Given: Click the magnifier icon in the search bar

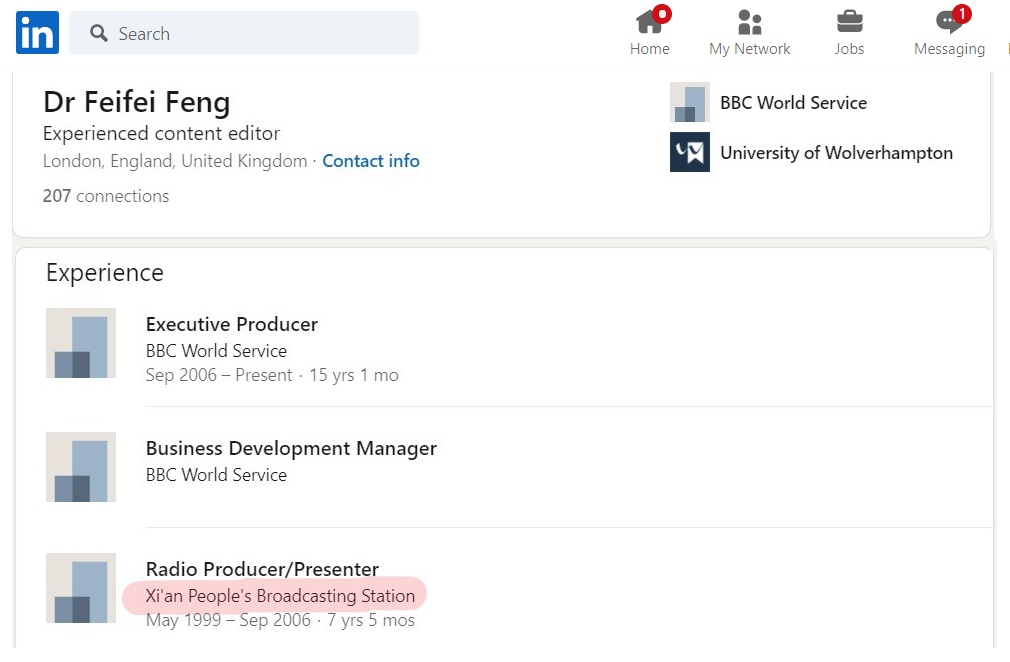Looking at the screenshot, I should pos(99,33).
